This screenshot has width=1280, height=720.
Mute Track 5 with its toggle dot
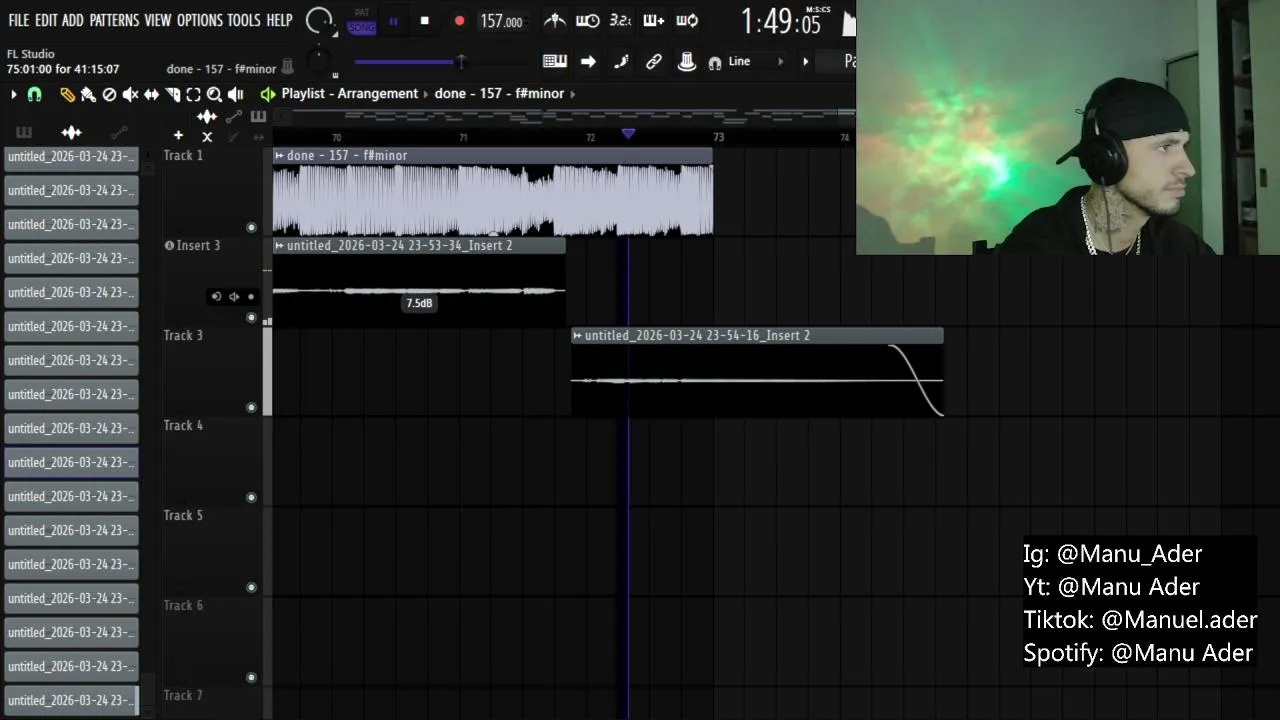[251, 587]
